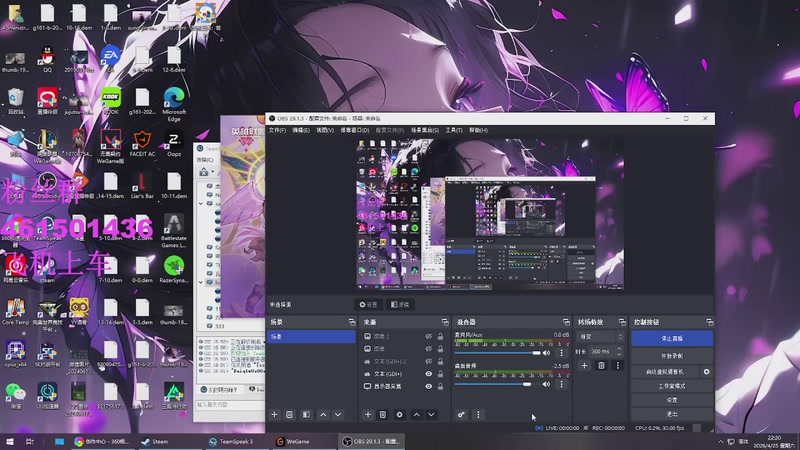Image resolution: width=800 pixels, height=450 pixels.
Task: Show hidden system tray icons chevron
Action: coord(720,441)
